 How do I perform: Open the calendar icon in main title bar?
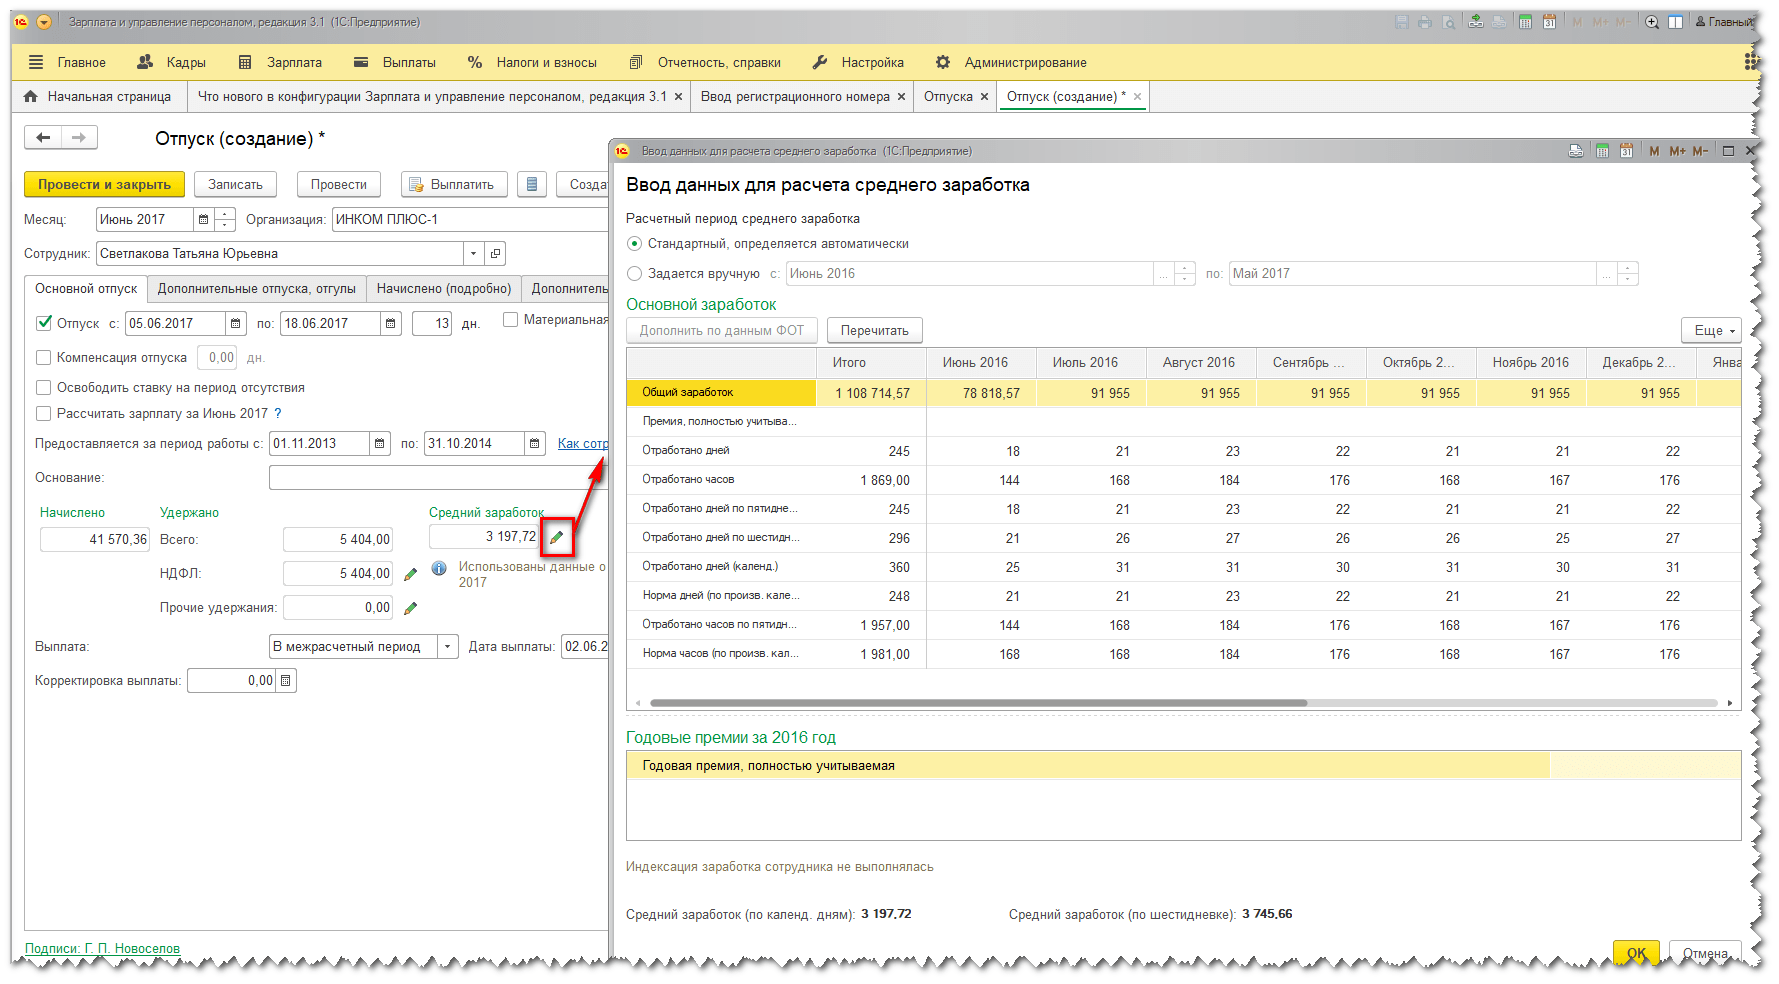tap(1549, 22)
